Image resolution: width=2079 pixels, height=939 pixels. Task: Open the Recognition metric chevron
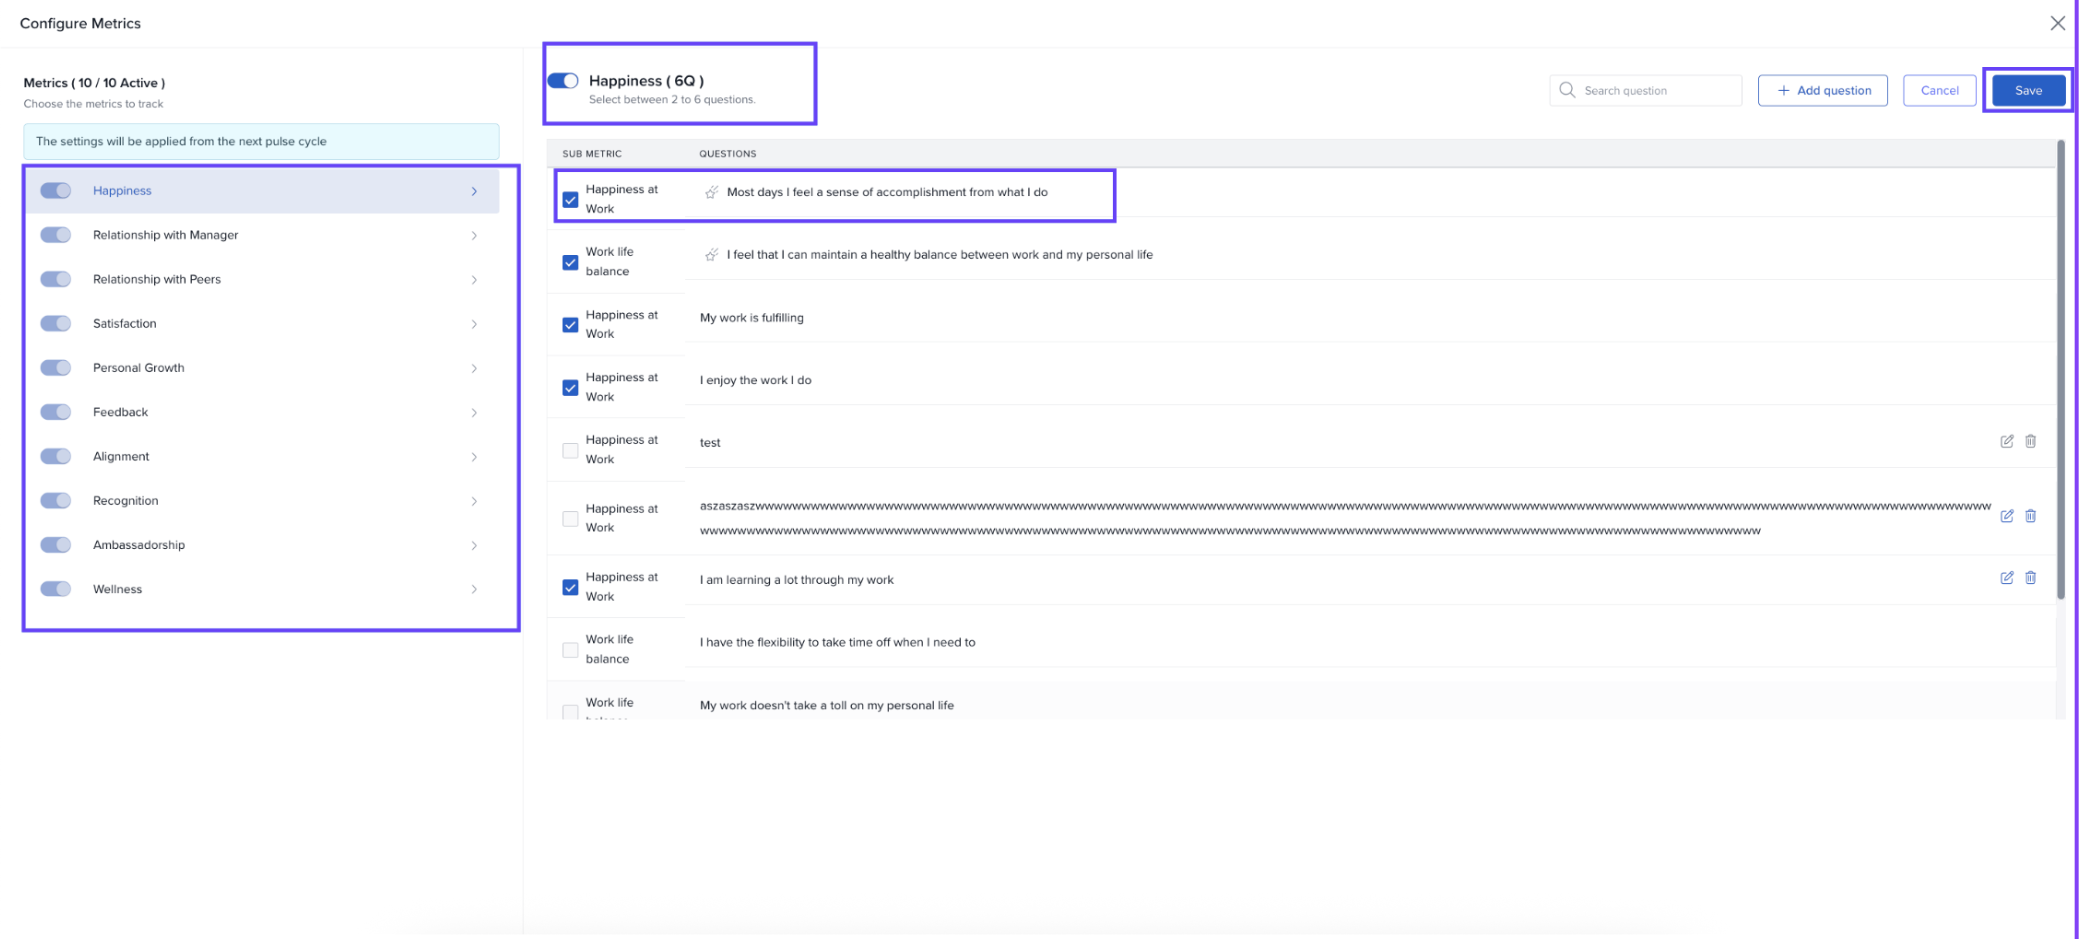474,501
